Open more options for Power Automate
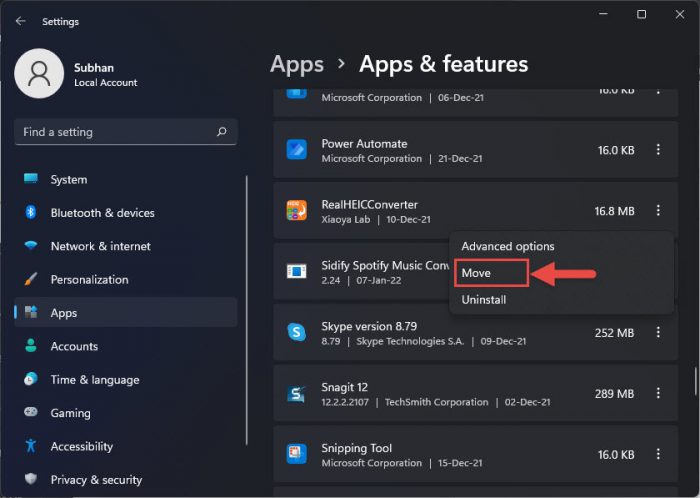 tap(658, 150)
